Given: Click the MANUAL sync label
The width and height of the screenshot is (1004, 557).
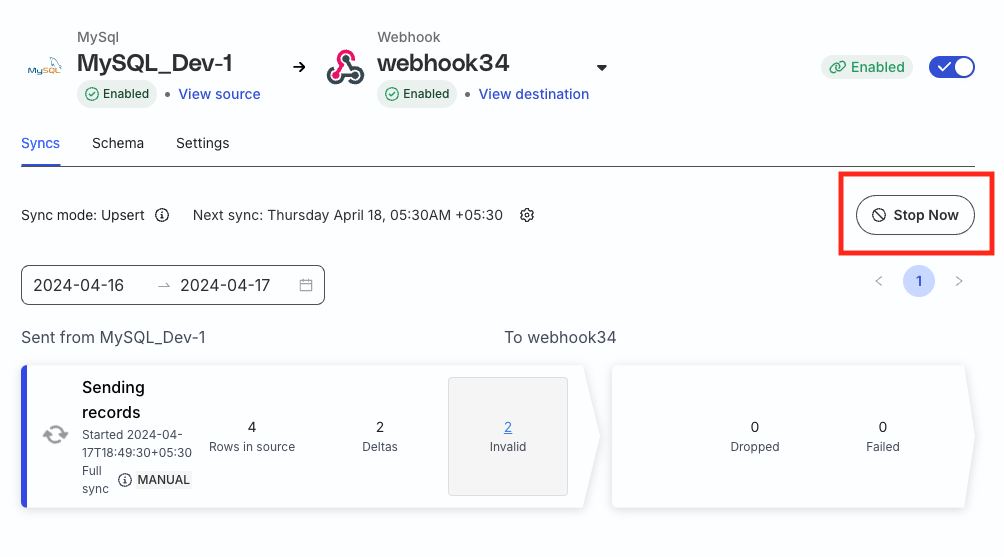Looking at the screenshot, I should pos(163,480).
